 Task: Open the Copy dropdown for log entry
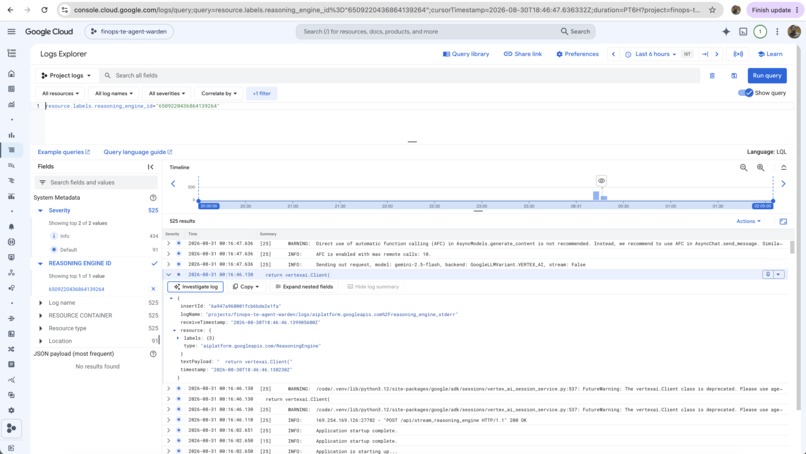[x=246, y=287]
